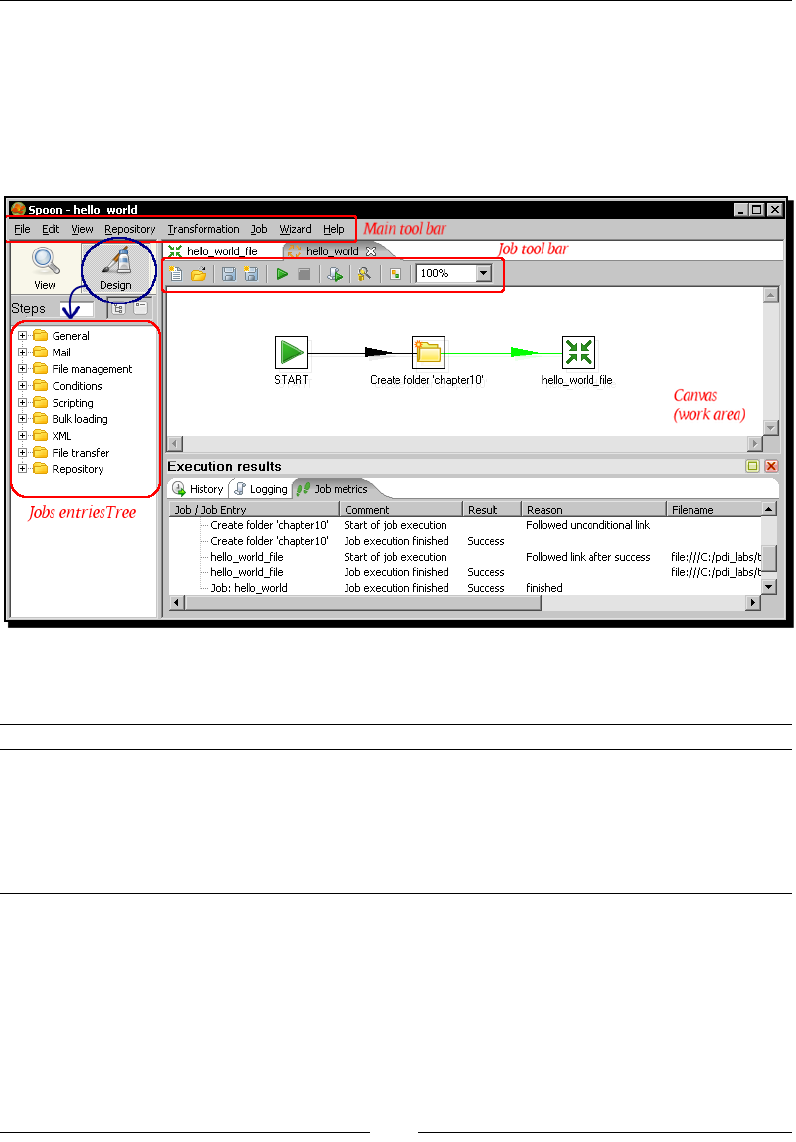Switch to the hello_world job tab

pyautogui.click(x=332, y=251)
